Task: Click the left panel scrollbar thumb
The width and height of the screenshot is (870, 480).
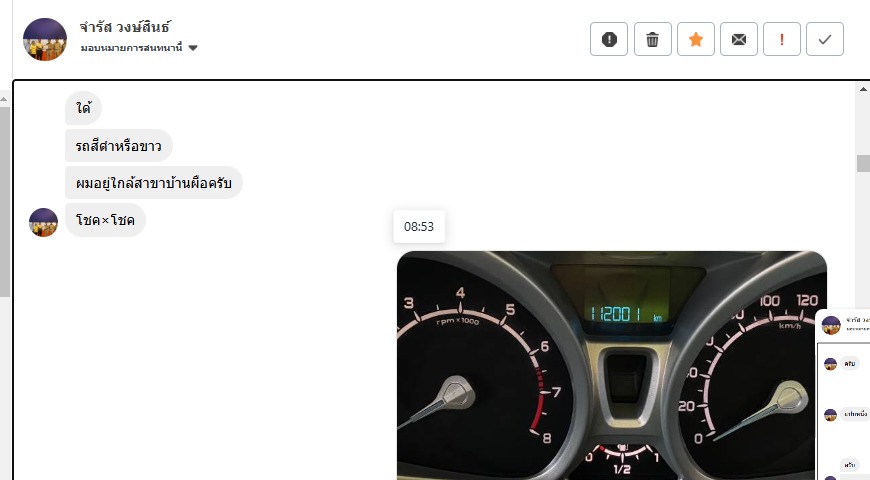Action: [x=4, y=203]
